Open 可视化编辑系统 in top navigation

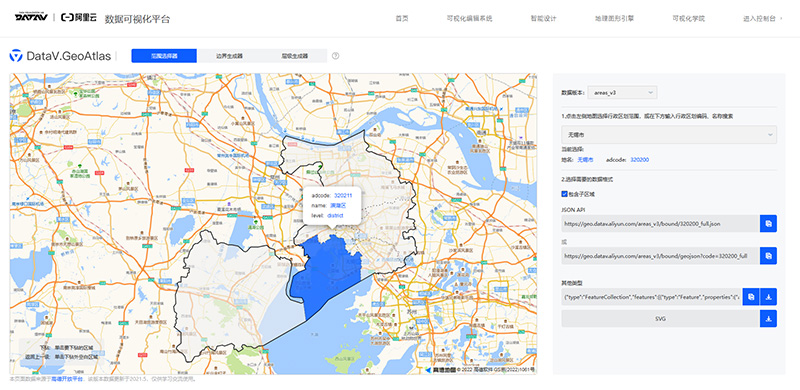click(469, 18)
